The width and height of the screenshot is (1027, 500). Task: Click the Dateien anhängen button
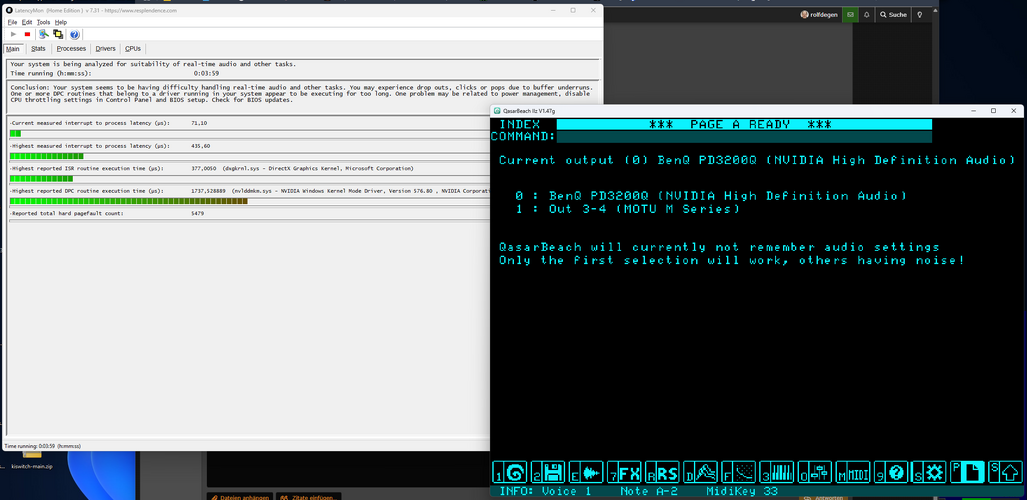[239, 497]
